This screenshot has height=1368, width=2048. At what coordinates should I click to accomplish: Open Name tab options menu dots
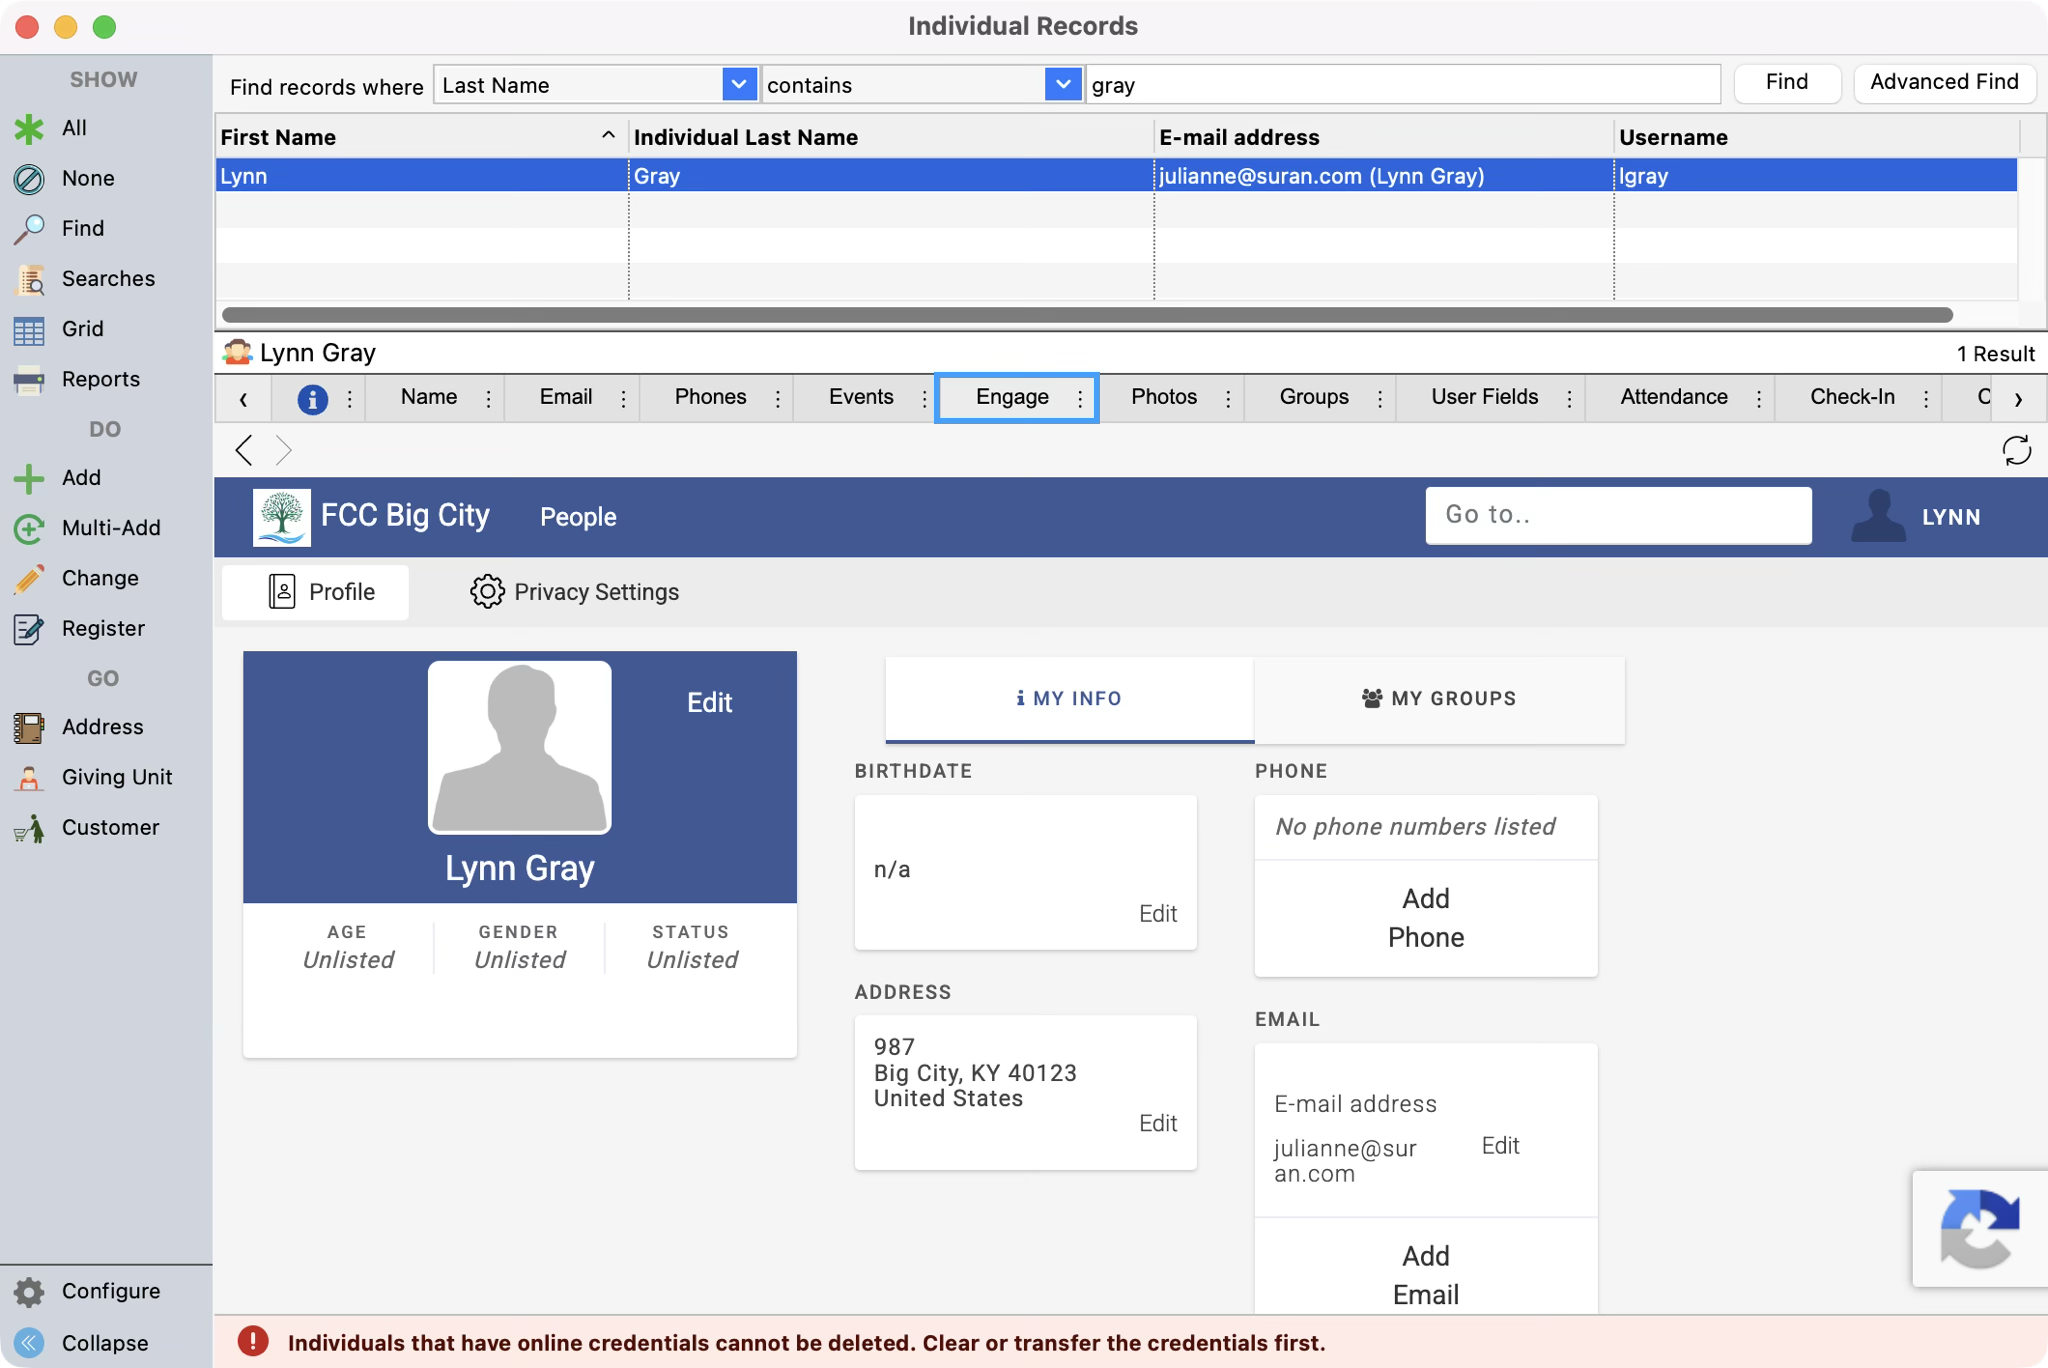tap(488, 398)
